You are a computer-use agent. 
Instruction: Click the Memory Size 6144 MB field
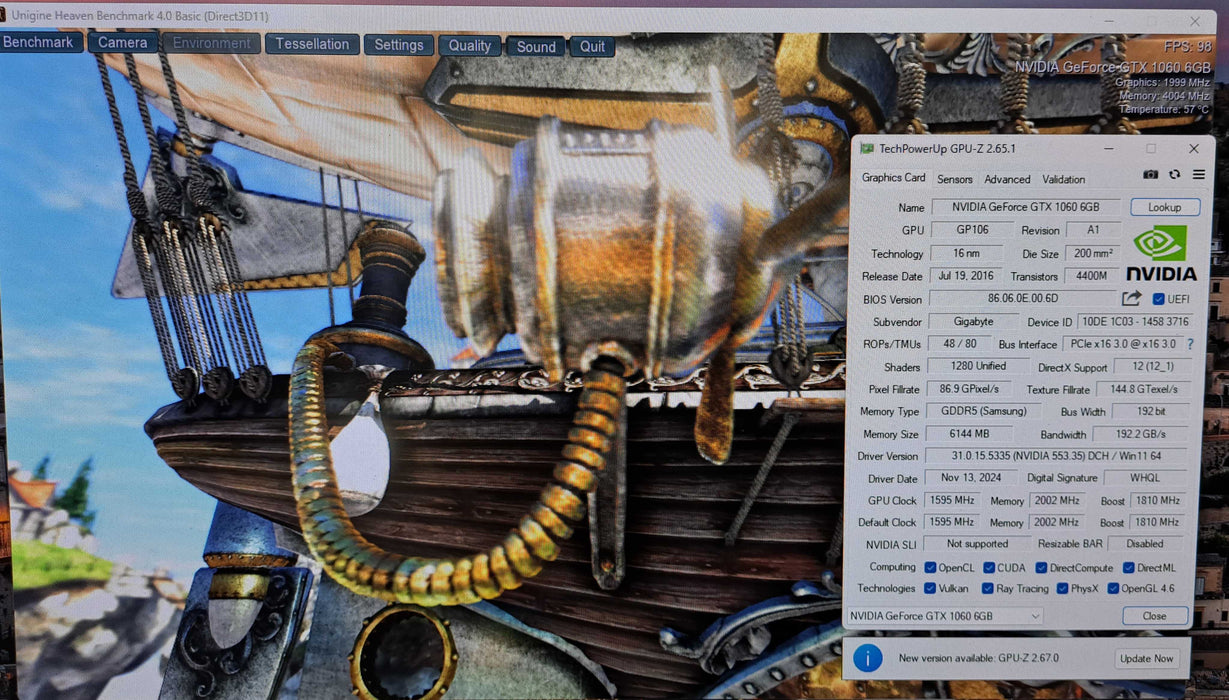968,434
